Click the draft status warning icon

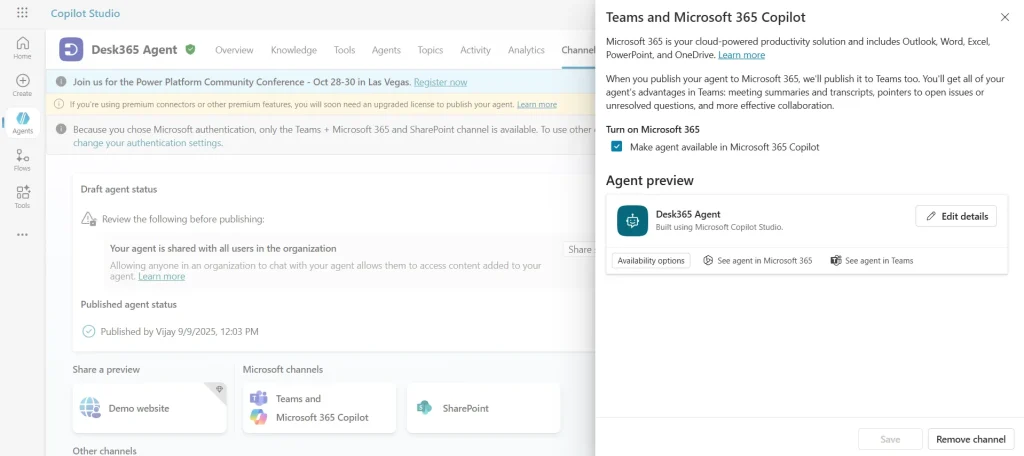pyautogui.click(x=89, y=219)
